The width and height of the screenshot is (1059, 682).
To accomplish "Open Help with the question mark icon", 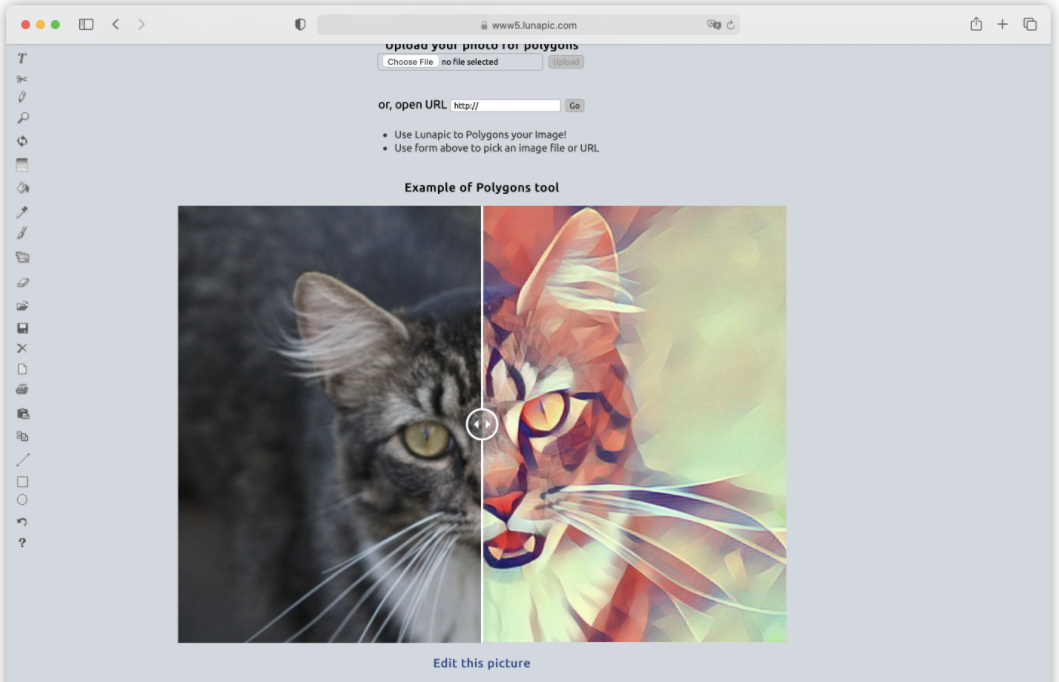I will click(x=22, y=543).
